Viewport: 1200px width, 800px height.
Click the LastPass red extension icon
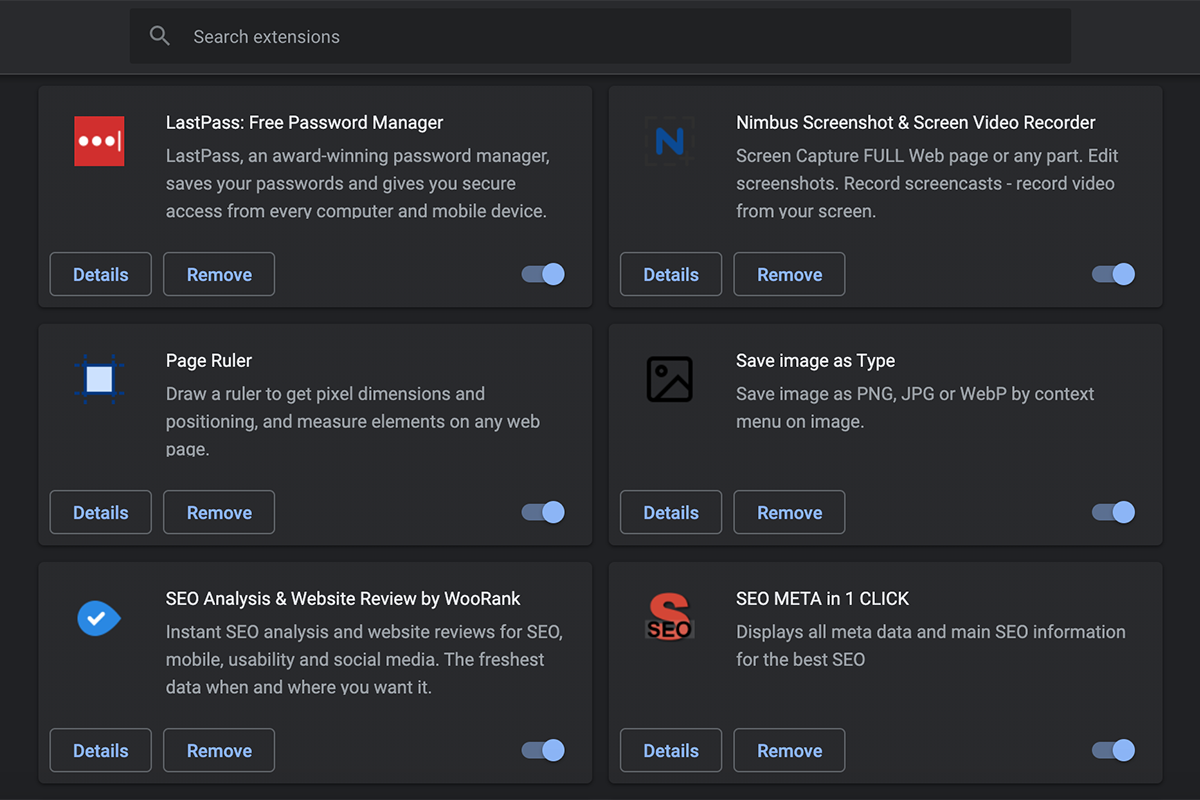[x=99, y=141]
